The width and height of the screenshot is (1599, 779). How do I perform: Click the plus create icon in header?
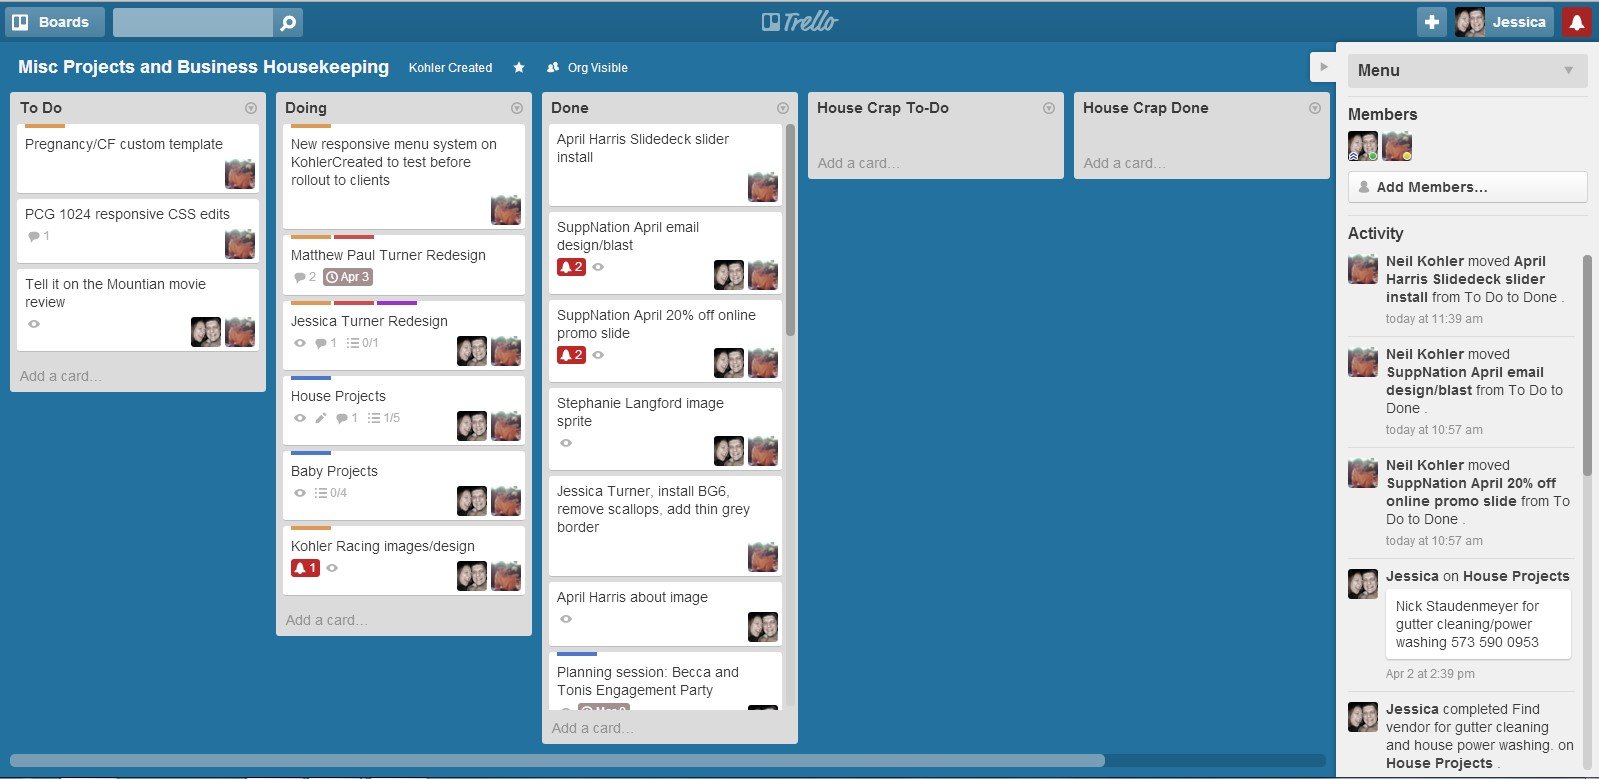click(1432, 22)
